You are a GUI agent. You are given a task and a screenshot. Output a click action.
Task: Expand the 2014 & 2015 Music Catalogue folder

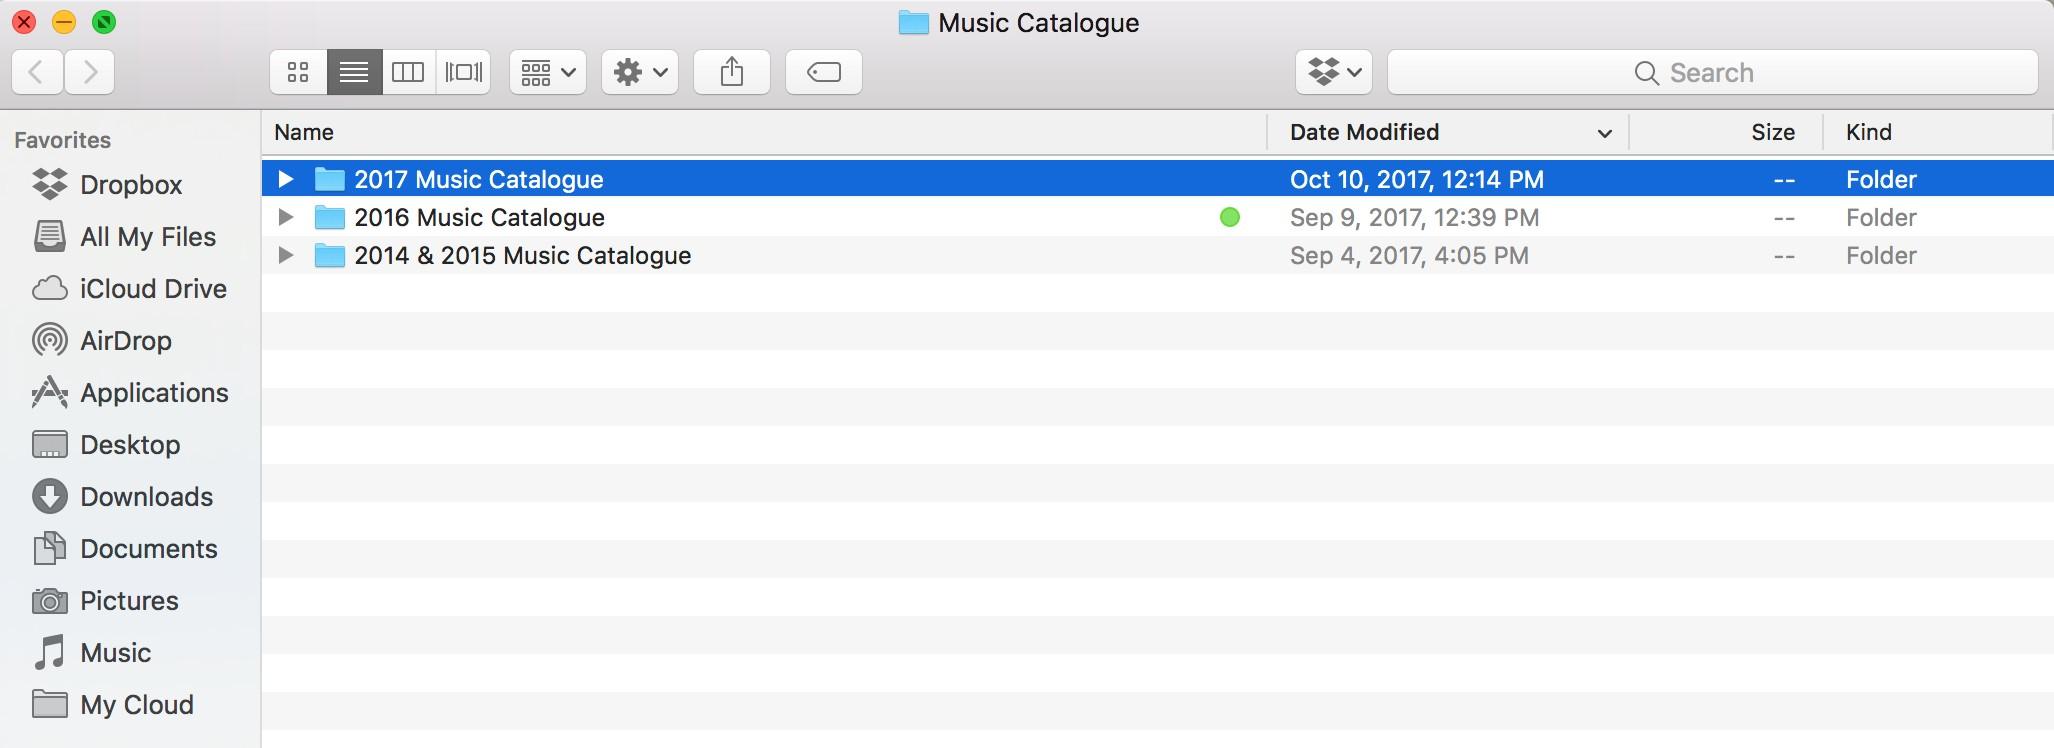[x=286, y=255]
